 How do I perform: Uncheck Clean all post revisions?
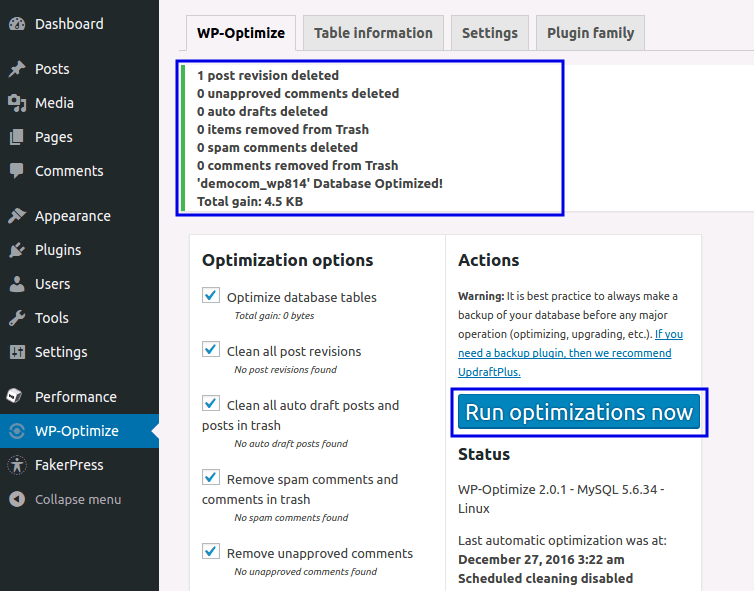[211, 349]
